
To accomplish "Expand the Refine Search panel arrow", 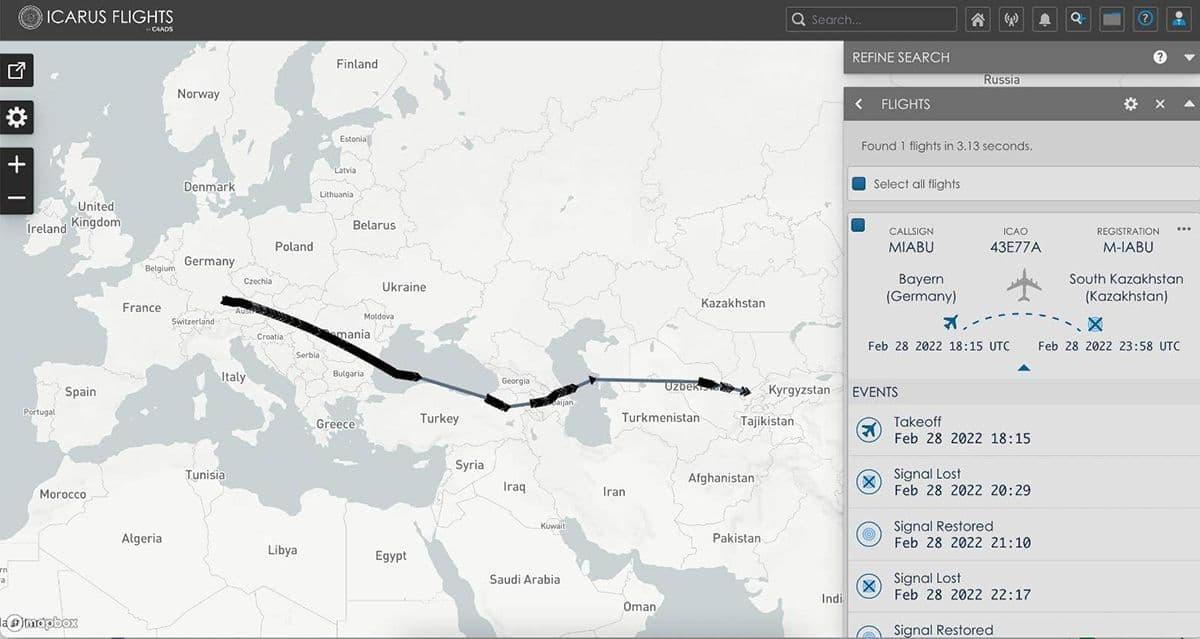I will [x=1188, y=58].
